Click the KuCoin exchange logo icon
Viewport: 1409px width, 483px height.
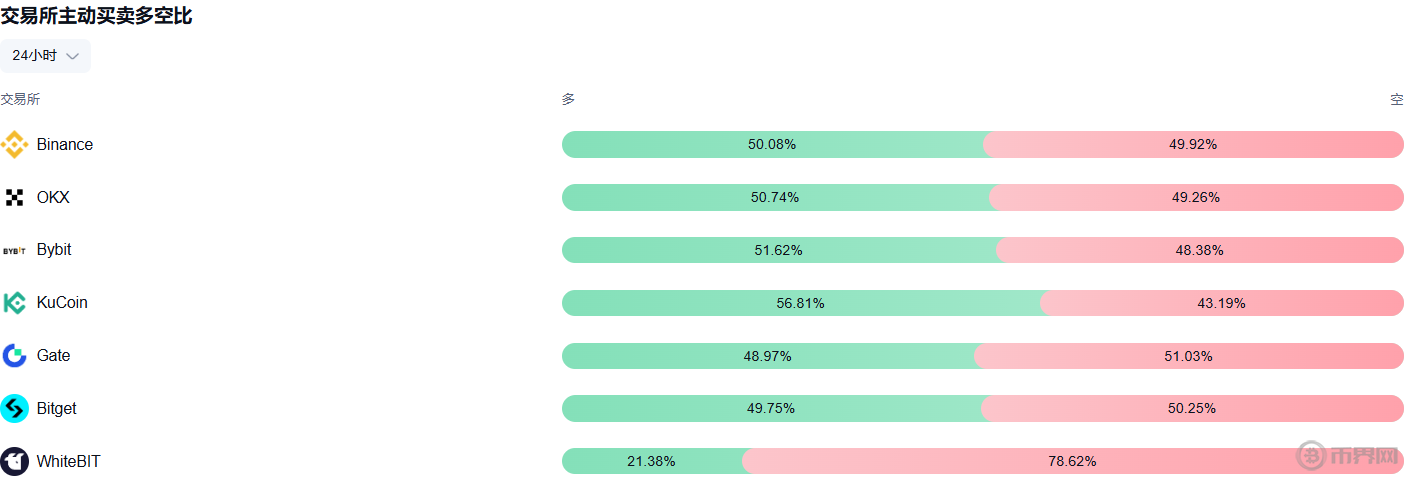tap(14, 303)
